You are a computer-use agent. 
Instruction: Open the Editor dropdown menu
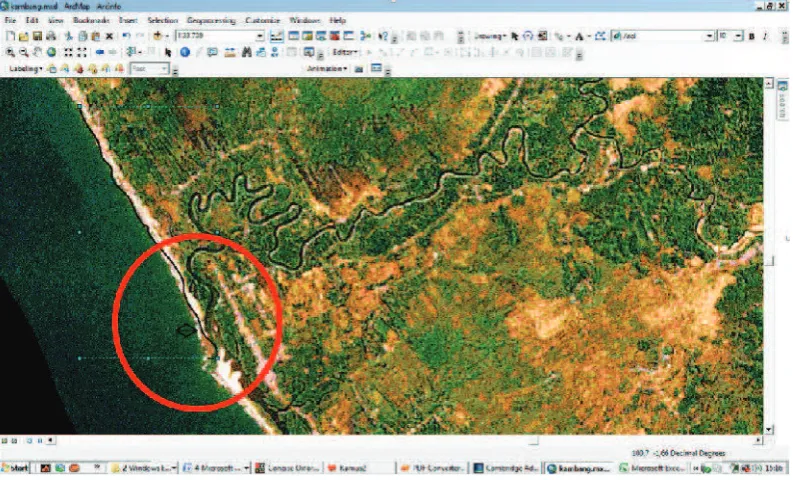345,53
